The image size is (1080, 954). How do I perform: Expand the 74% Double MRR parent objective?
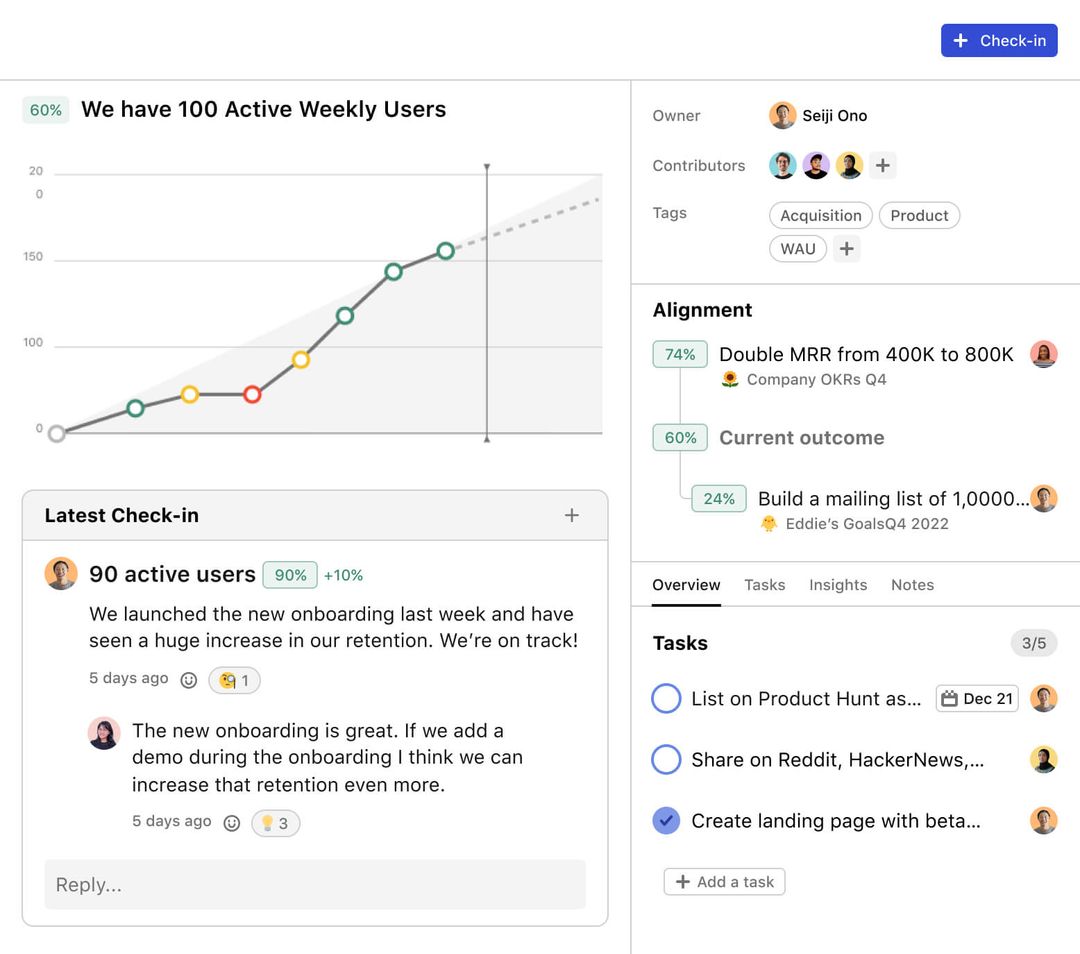866,354
